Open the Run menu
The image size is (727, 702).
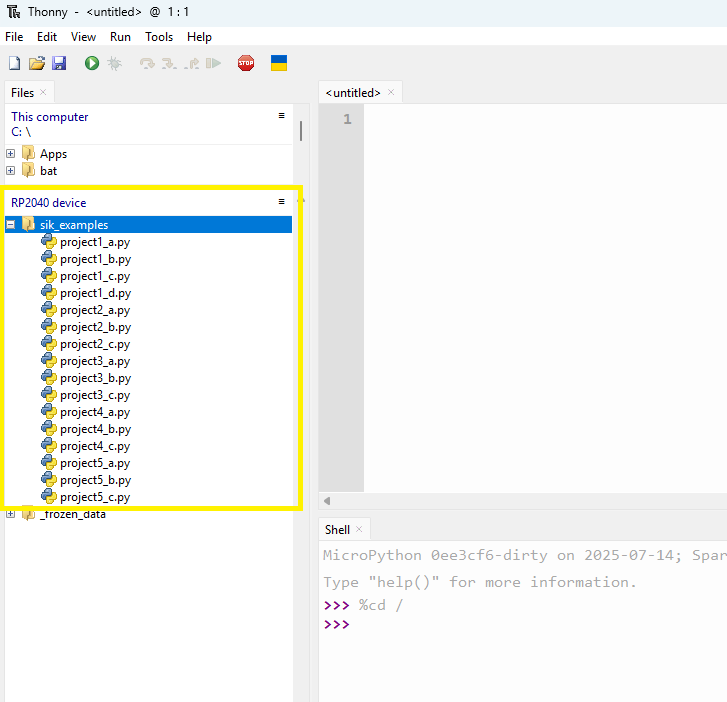120,37
